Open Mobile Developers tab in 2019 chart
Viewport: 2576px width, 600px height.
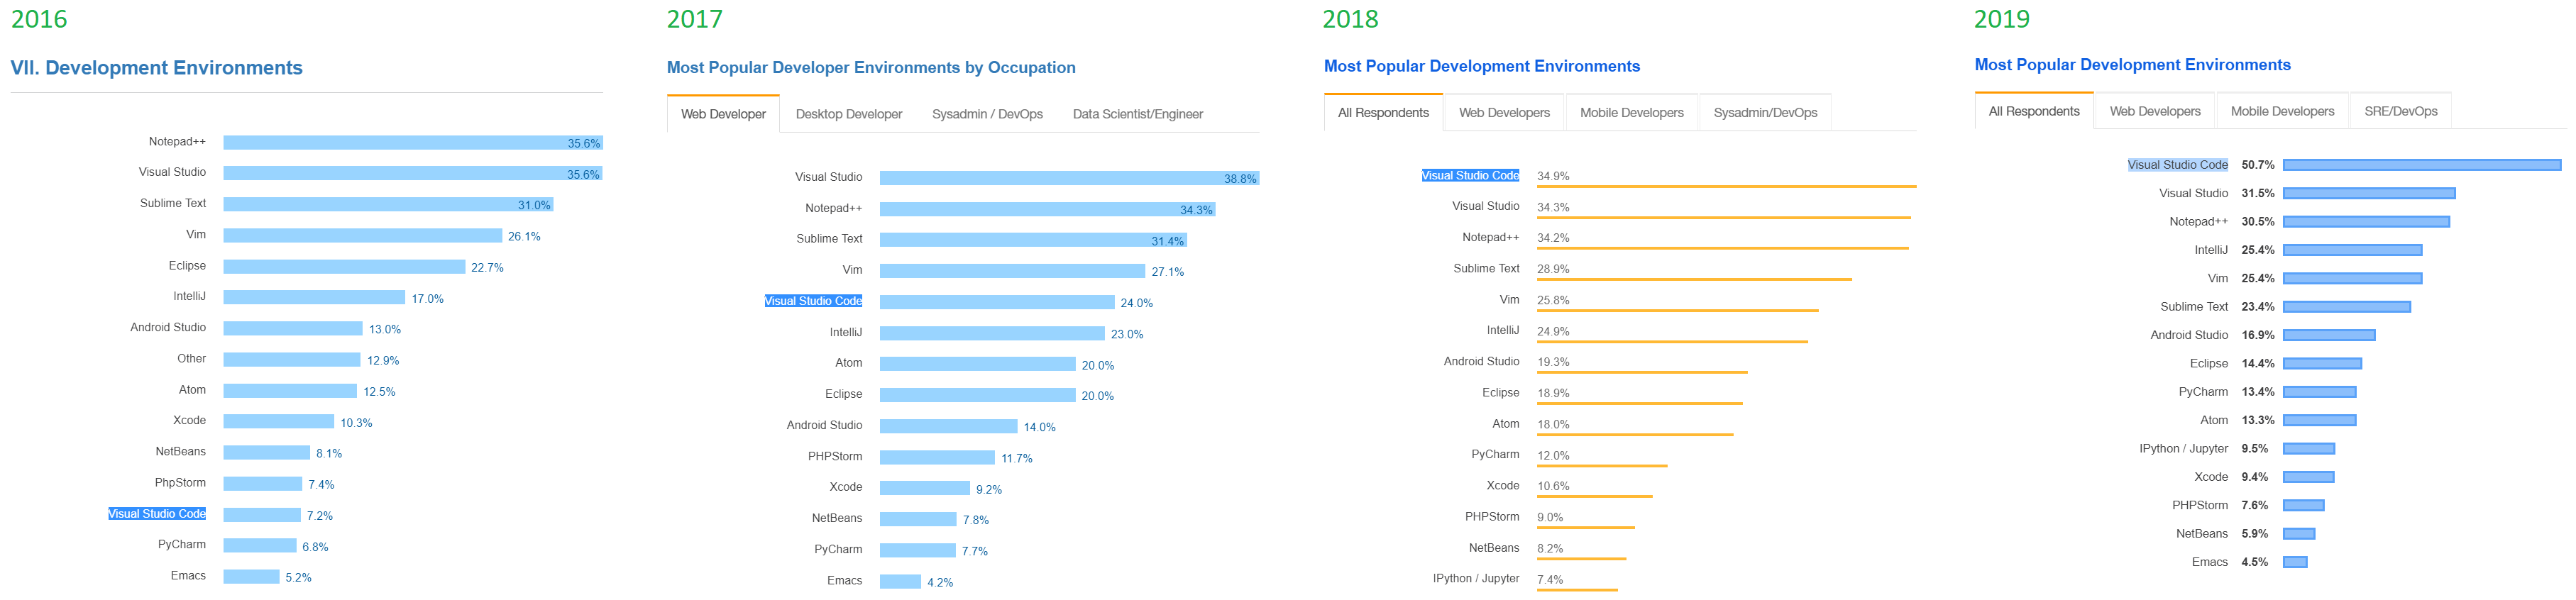pyautogui.click(x=2282, y=111)
